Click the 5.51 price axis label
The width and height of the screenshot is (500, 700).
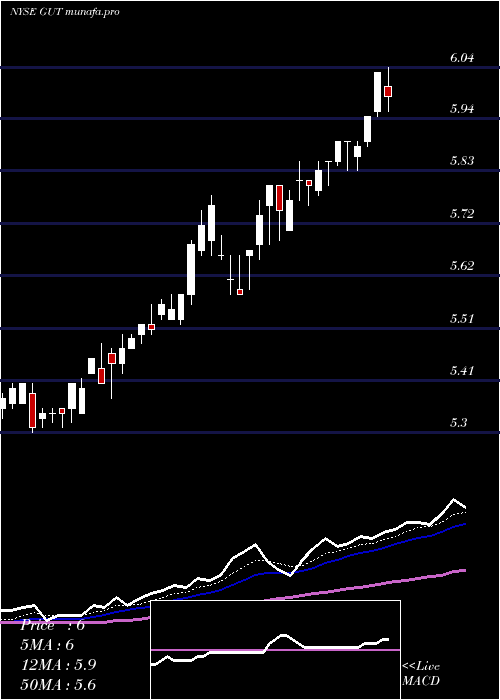coord(462,318)
